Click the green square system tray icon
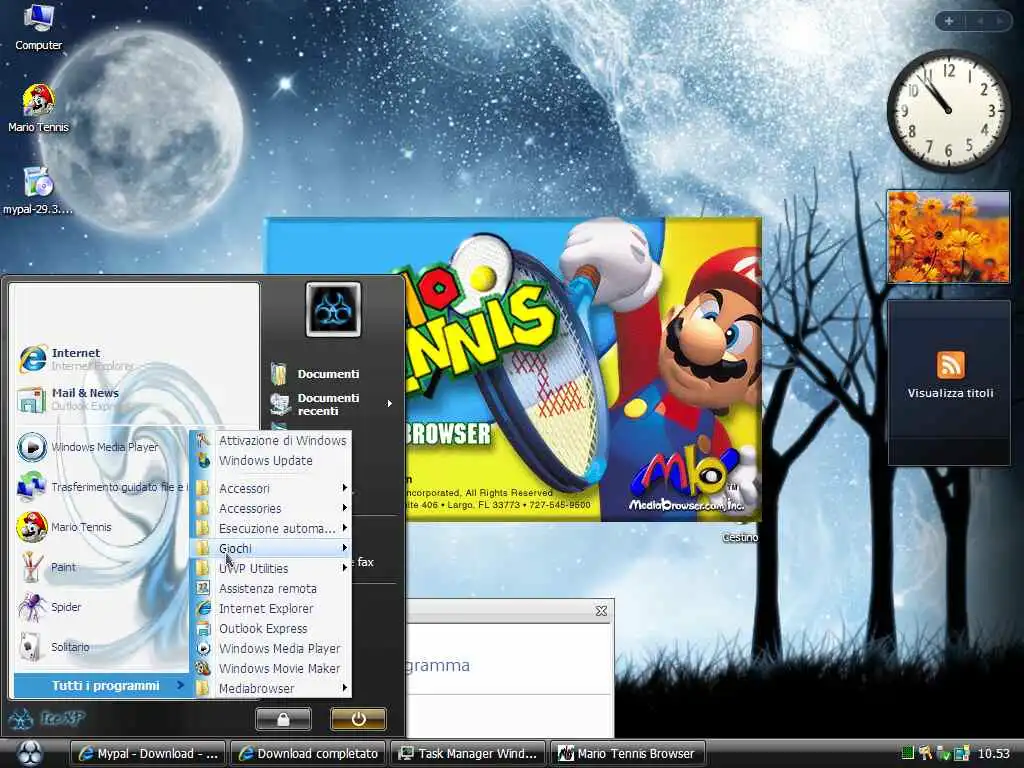This screenshot has height=768, width=1024. [x=907, y=753]
